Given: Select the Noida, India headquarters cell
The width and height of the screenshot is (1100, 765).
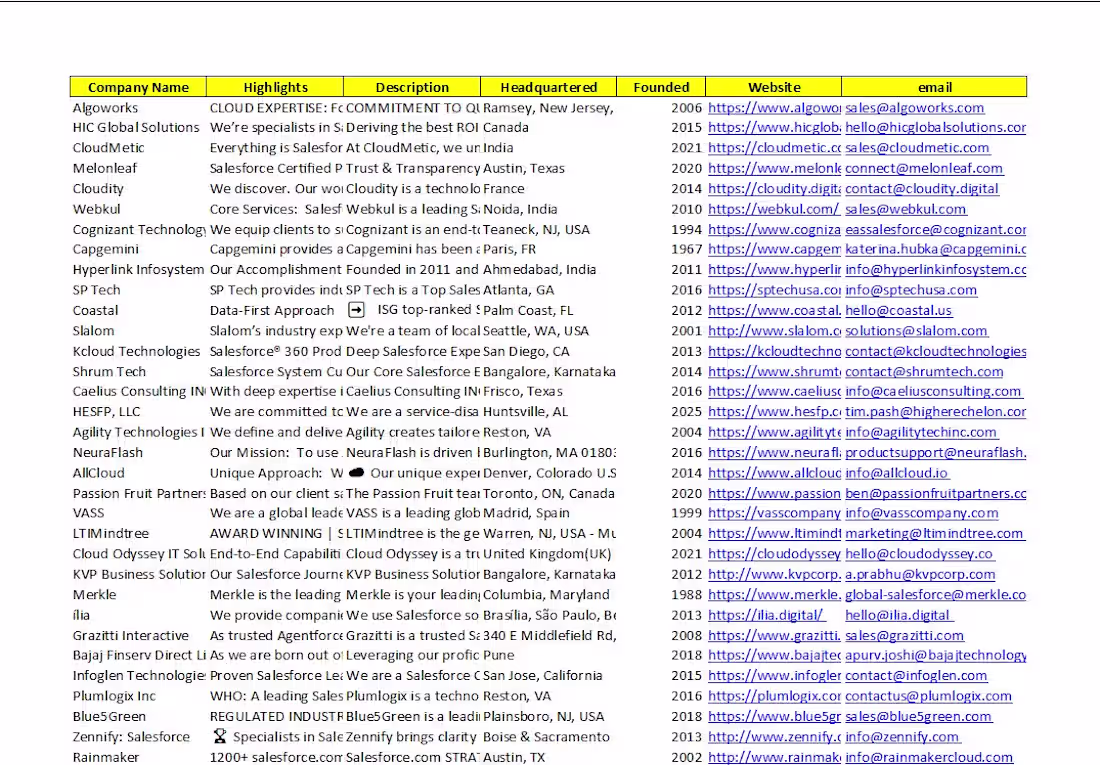Looking at the screenshot, I should [549, 209].
